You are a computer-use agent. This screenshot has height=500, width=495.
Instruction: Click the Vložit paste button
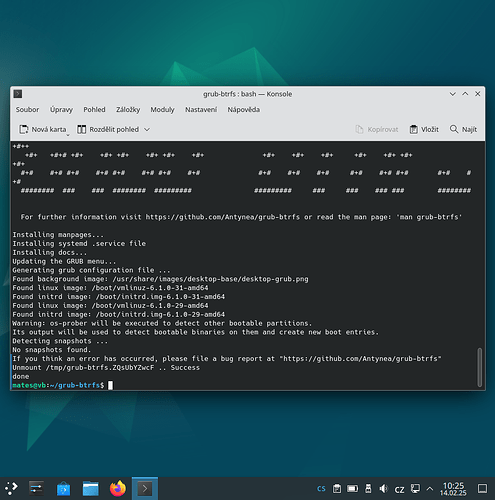[424, 129]
